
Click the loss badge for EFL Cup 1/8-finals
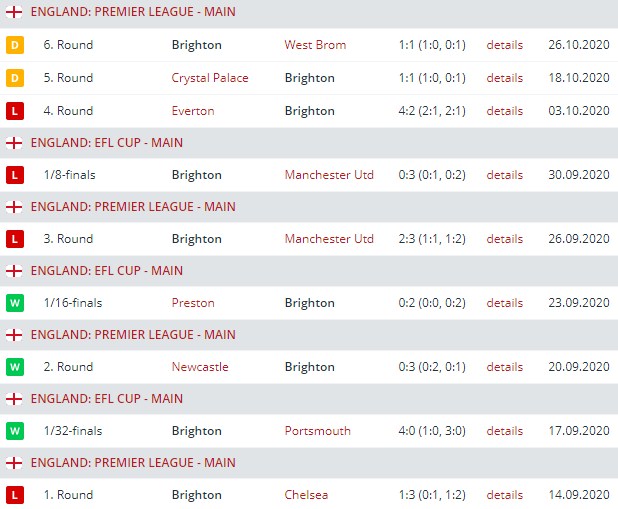(15, 175)
